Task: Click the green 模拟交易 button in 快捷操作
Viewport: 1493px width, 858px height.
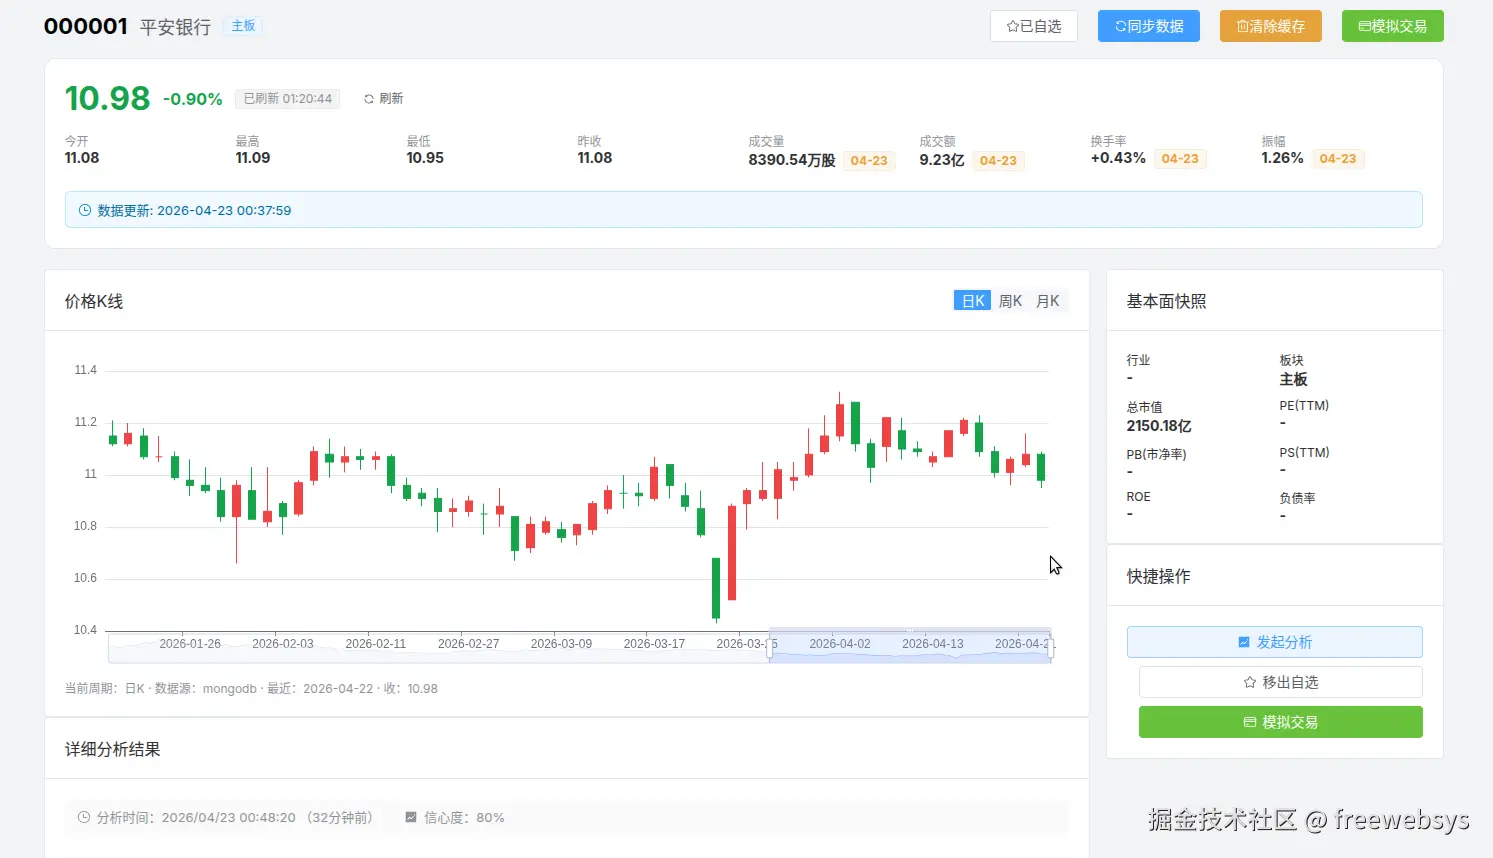Action: (1280, 721)
